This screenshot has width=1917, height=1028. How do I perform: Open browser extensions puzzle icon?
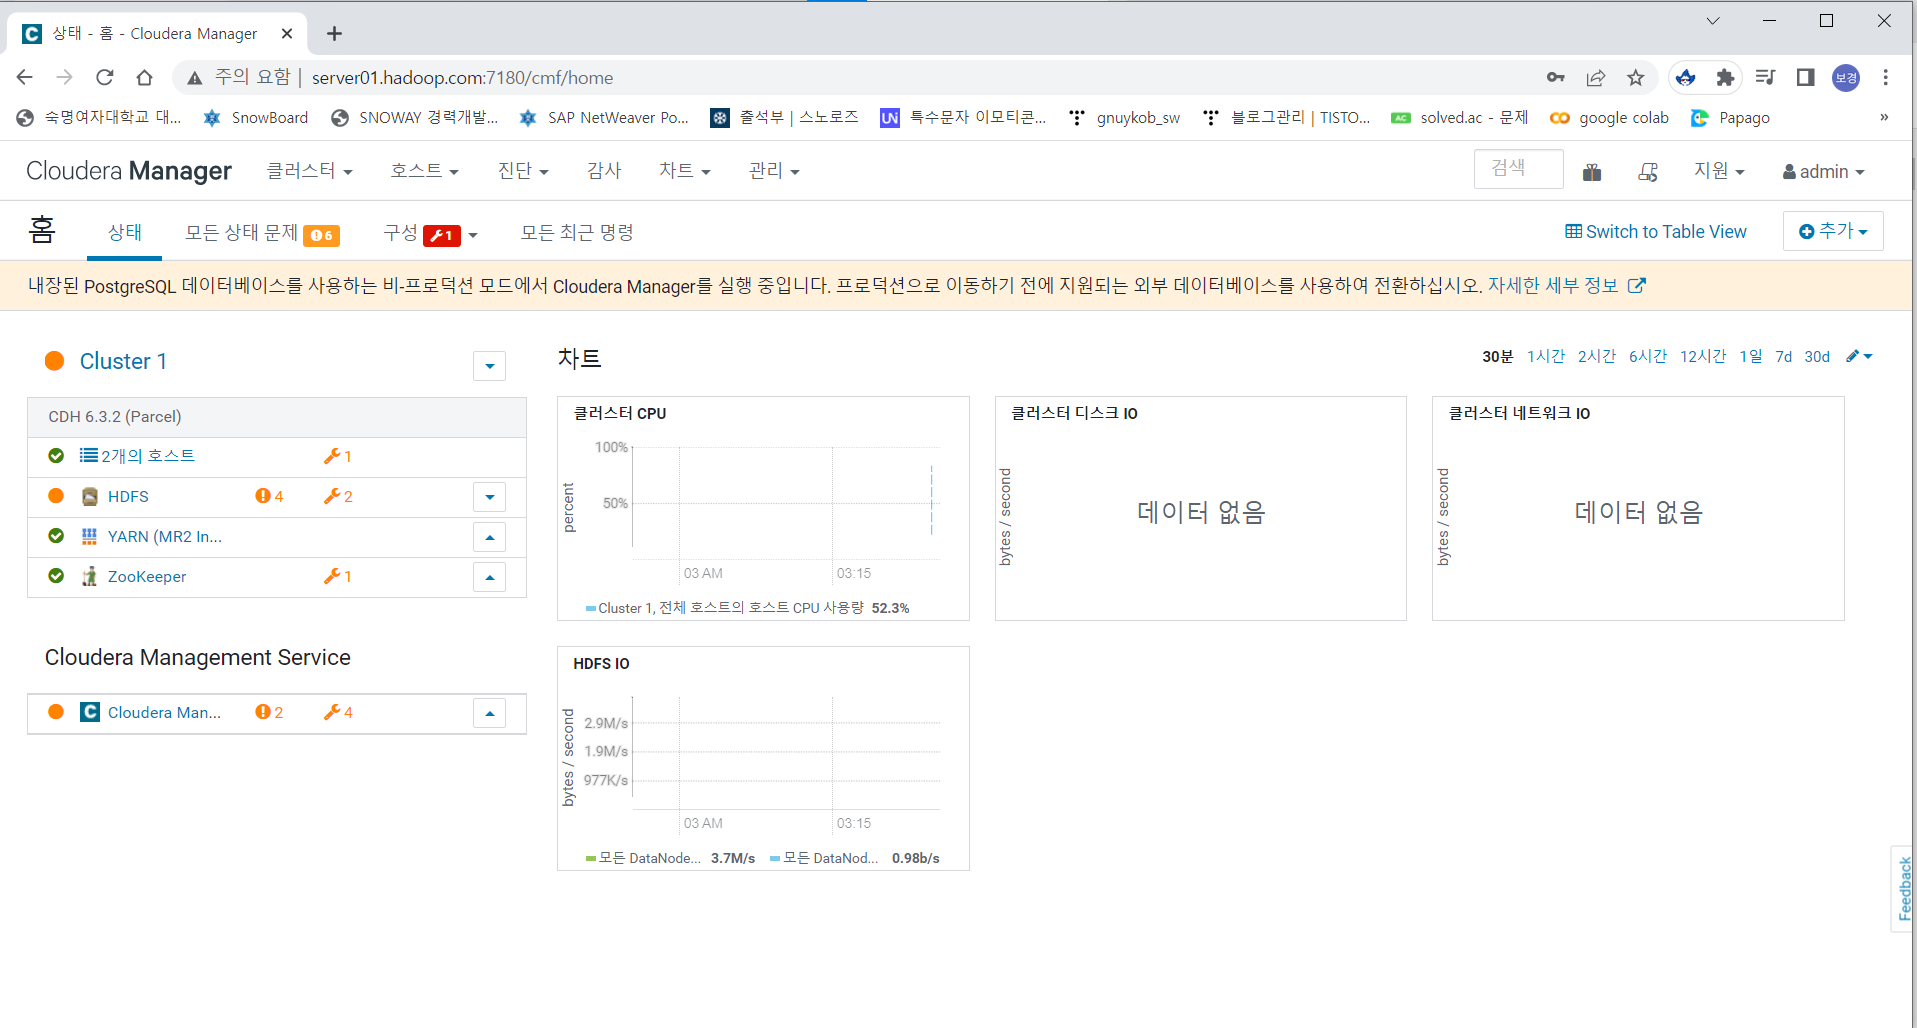point(1725,77)
